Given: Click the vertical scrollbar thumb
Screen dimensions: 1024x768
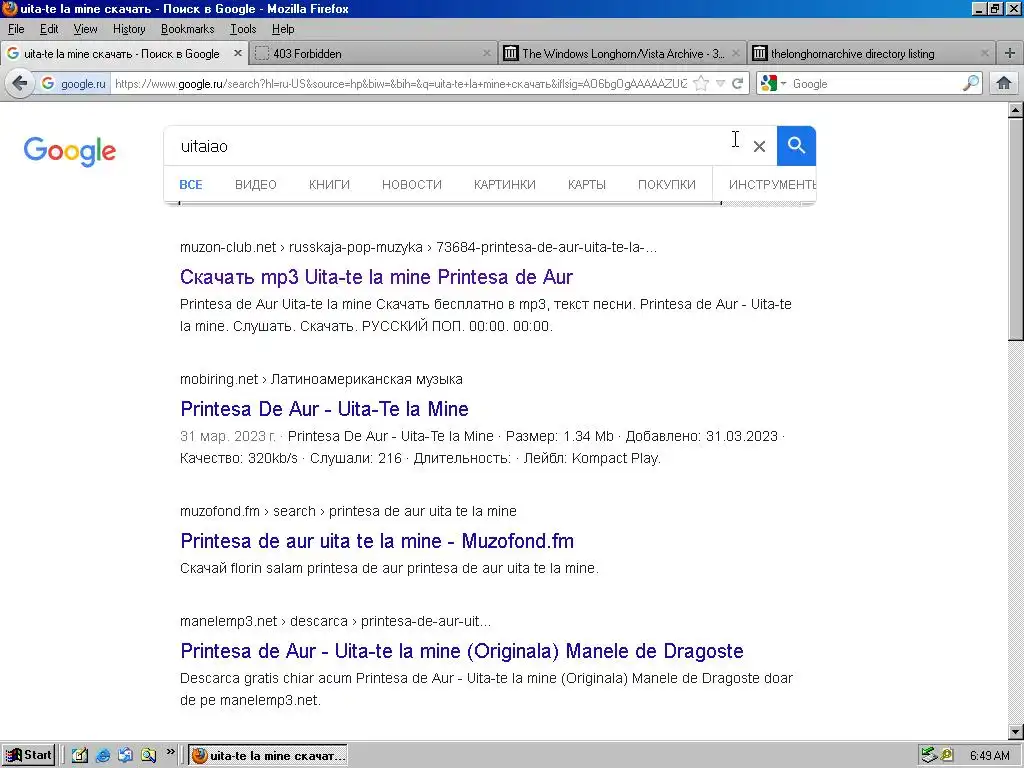Looking at the screenshot, I should point(1016,229).
